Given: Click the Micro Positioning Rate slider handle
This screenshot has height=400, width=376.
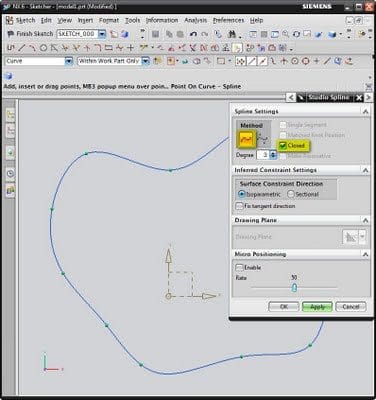Looking at the screenshot, I should click(294, 287).
